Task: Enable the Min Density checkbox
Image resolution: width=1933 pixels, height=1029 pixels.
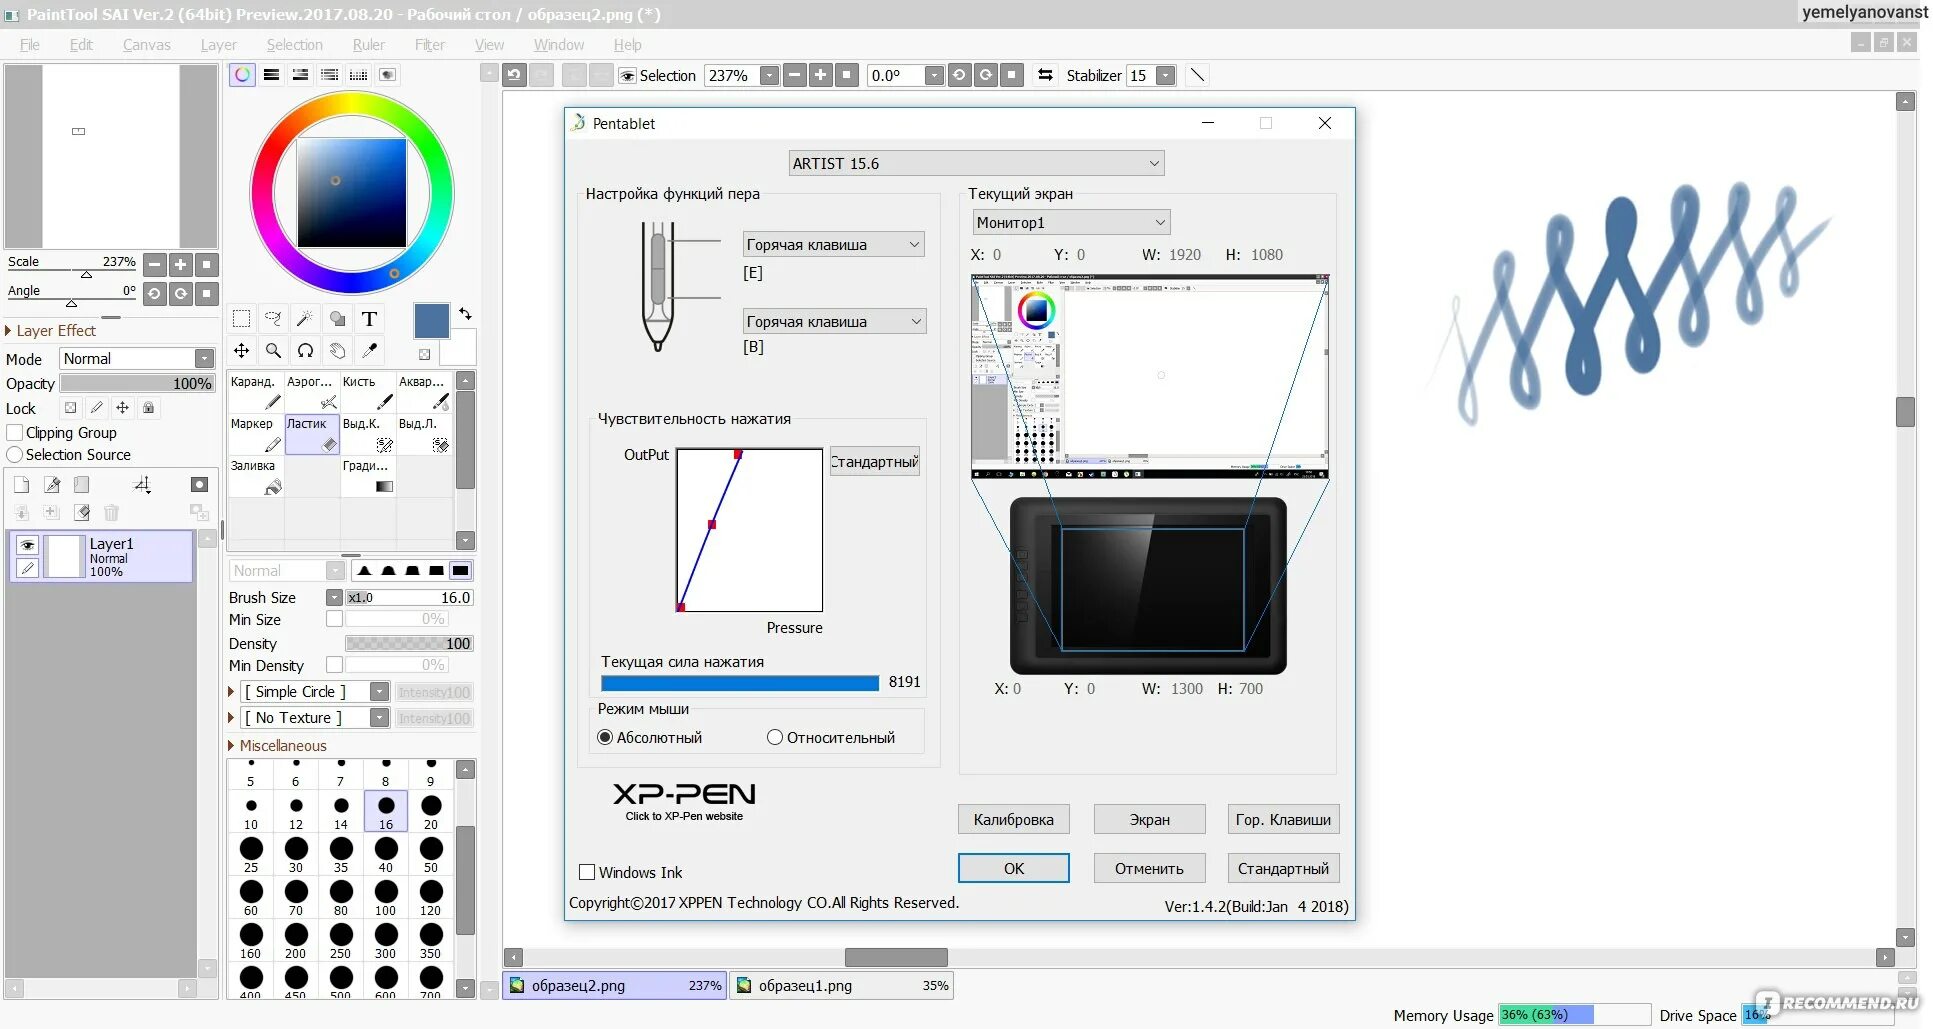Action: point(335,665)
